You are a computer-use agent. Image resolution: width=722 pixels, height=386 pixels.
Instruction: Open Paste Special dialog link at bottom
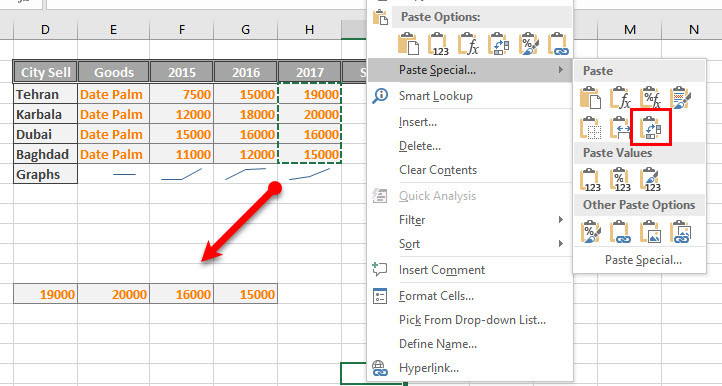point(643,260)
